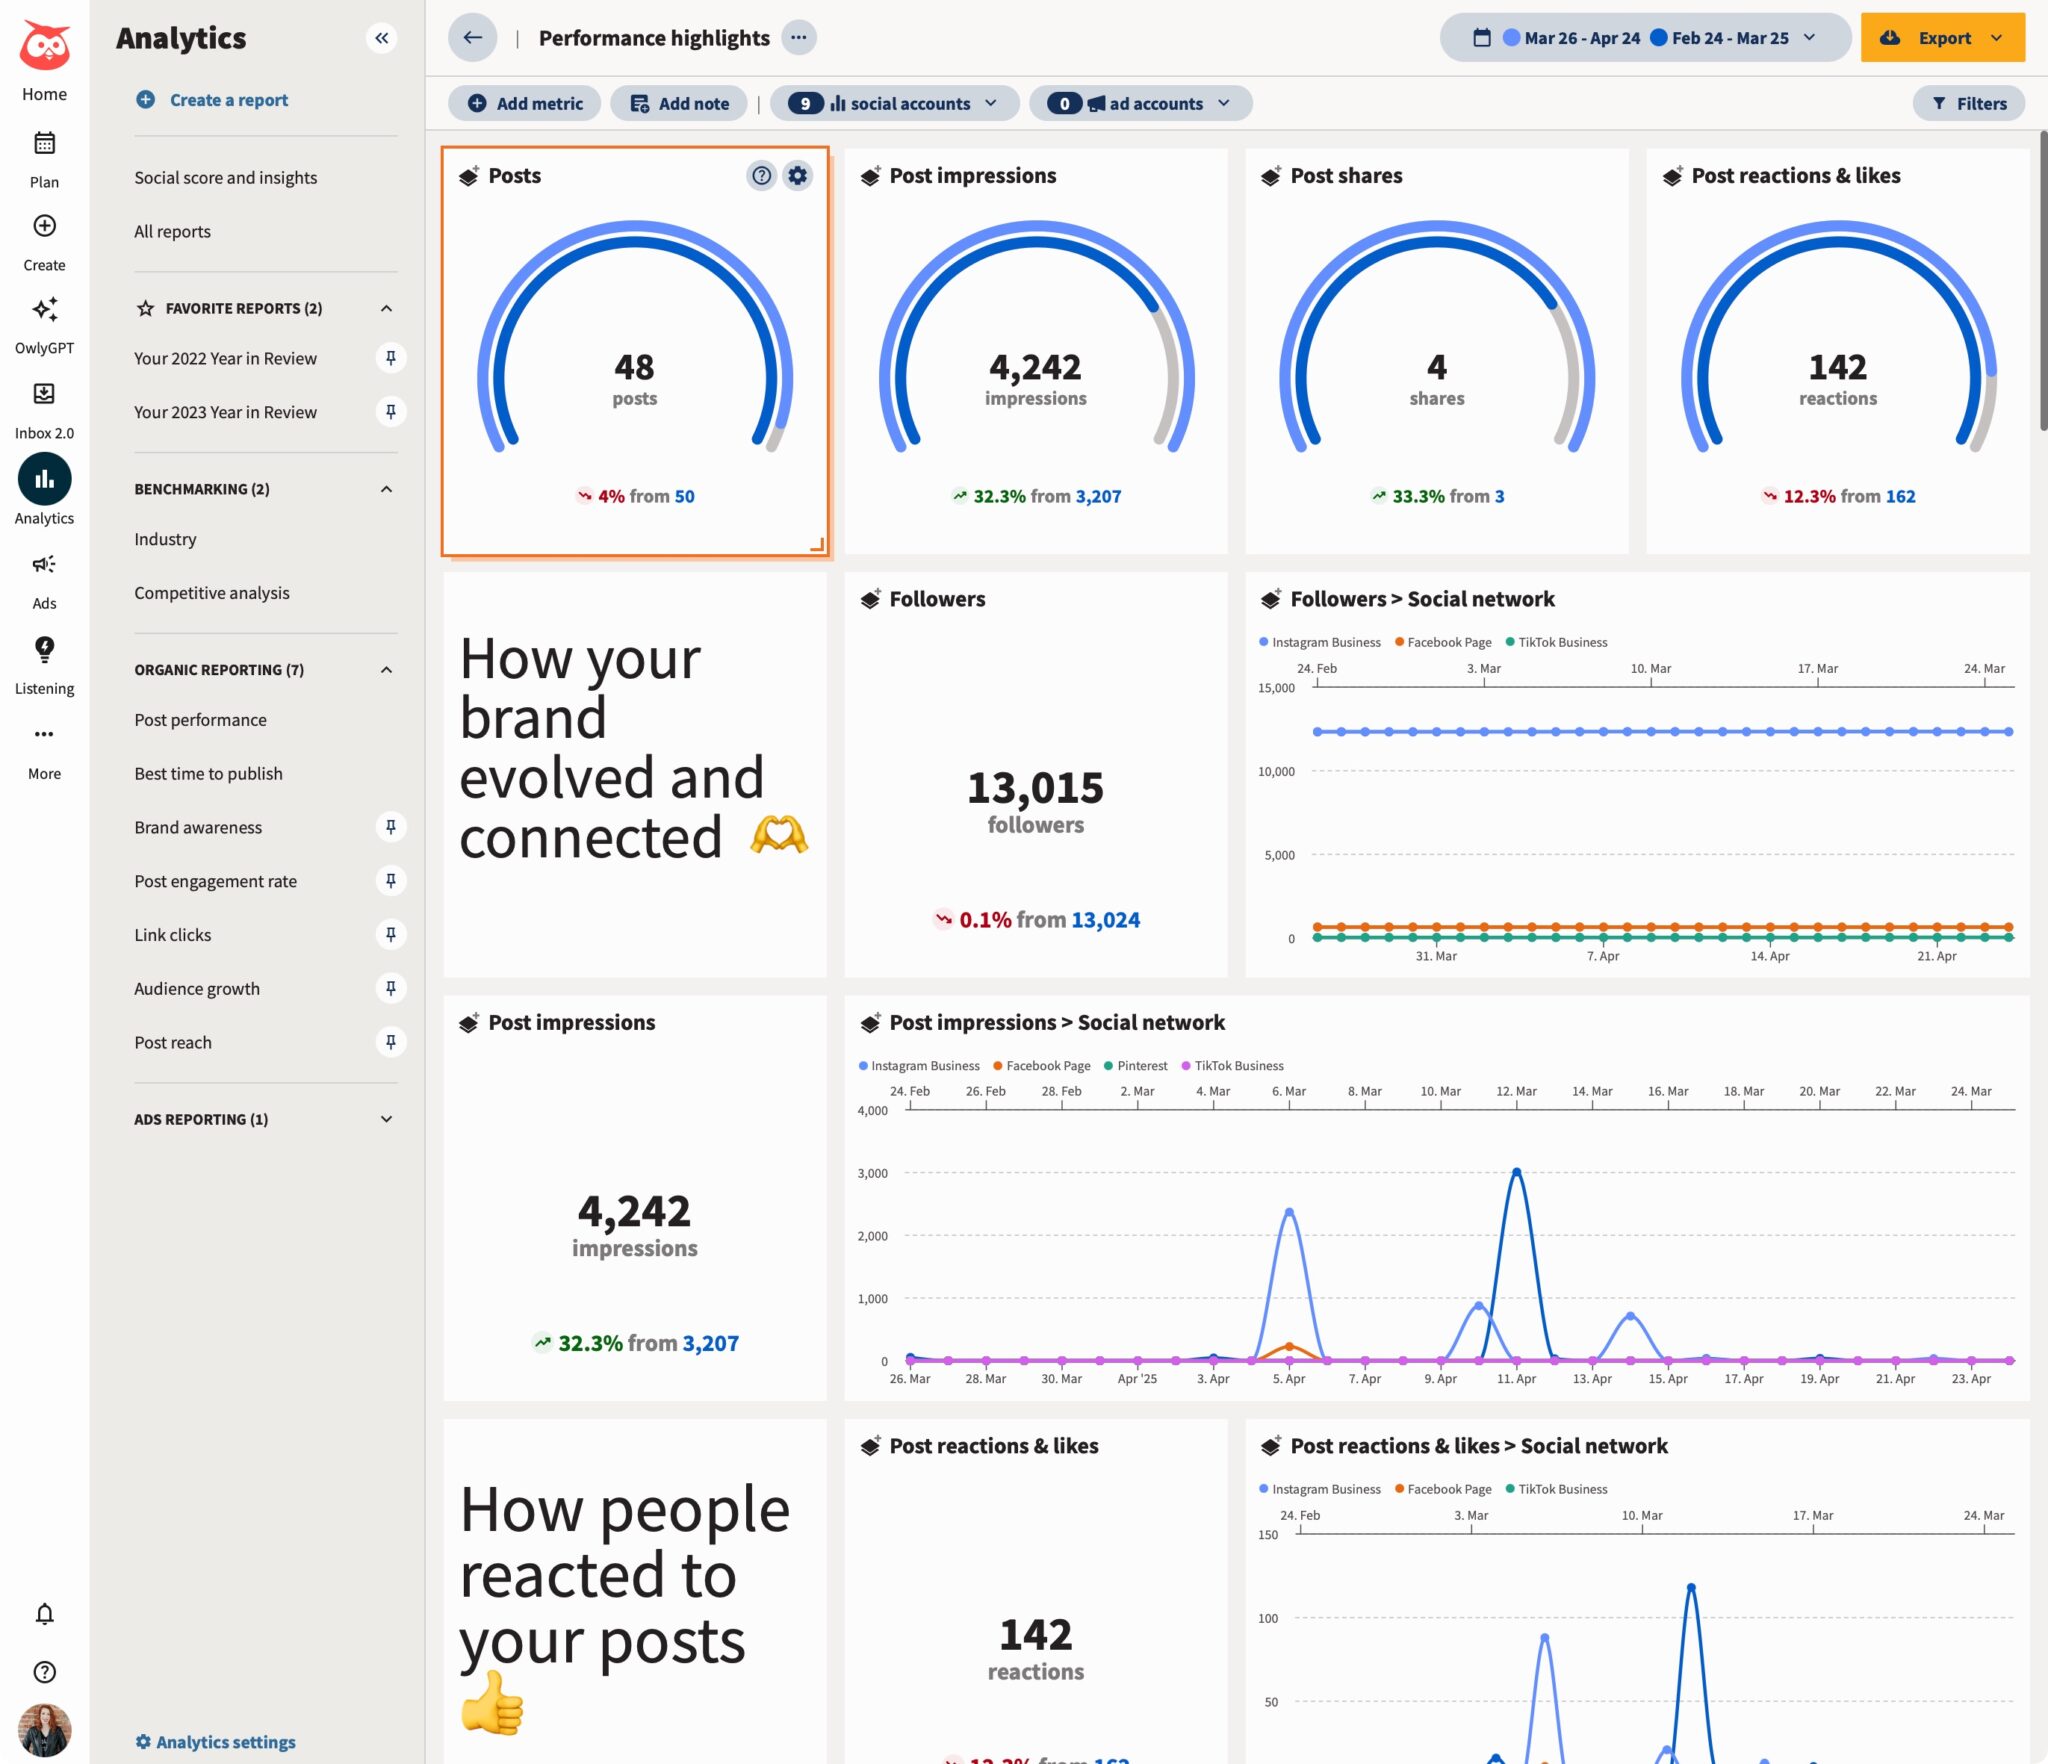The width and height of the screenshot is (2048, 1764).
Task: Click the settings gear on the Posts widget
Action: 797,175
